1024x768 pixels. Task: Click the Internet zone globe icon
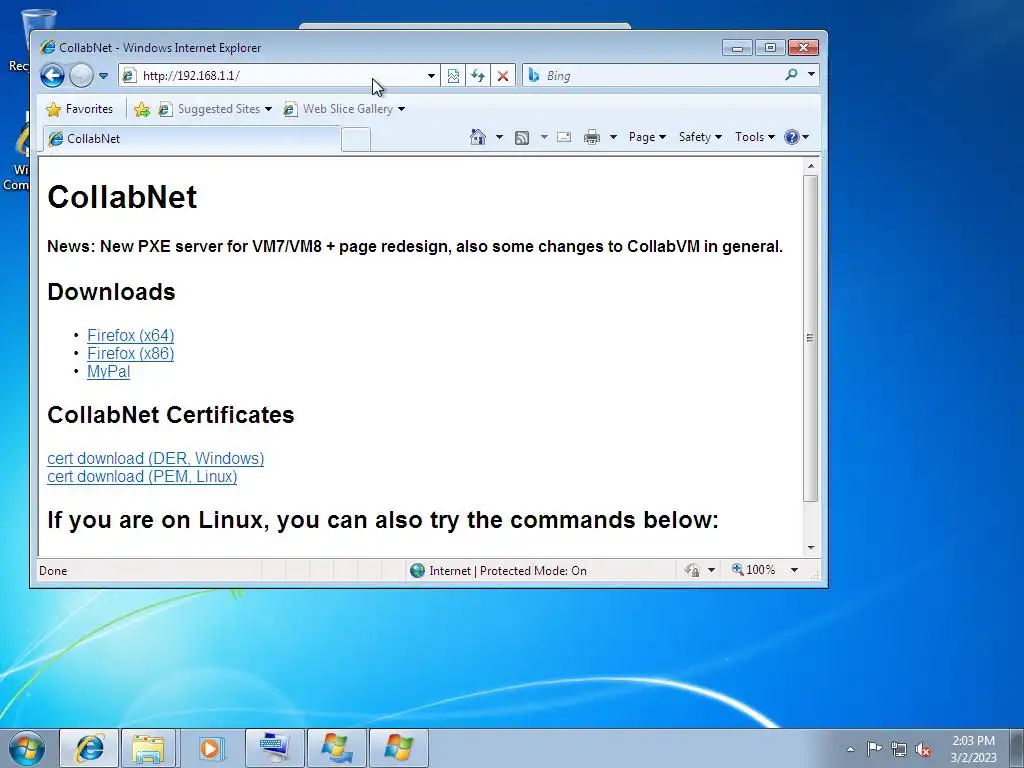pos(417,570)
